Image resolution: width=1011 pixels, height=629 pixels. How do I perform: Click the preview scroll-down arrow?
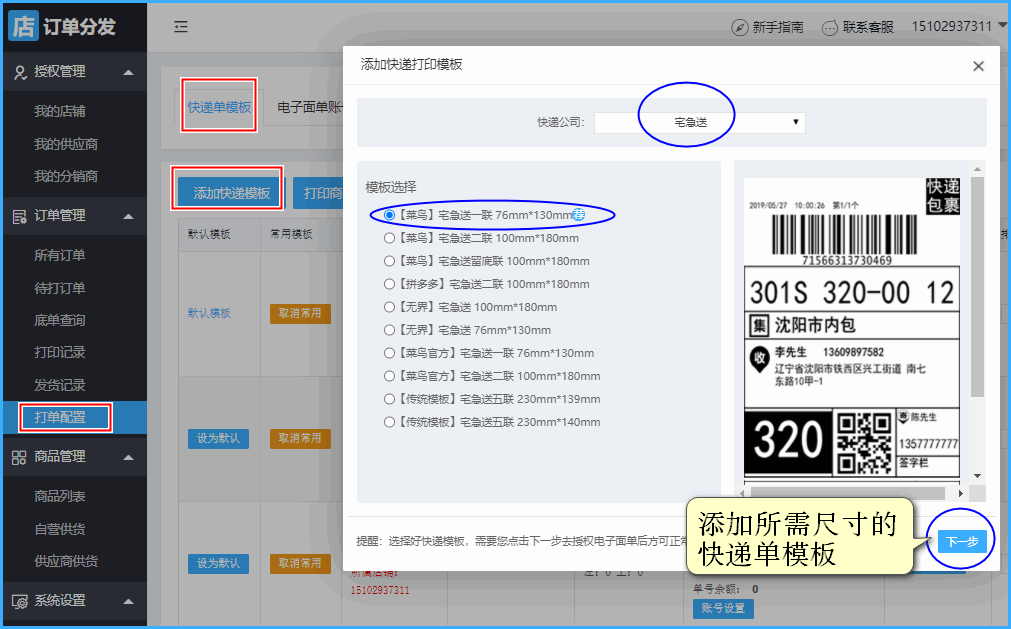coord(977,476)
